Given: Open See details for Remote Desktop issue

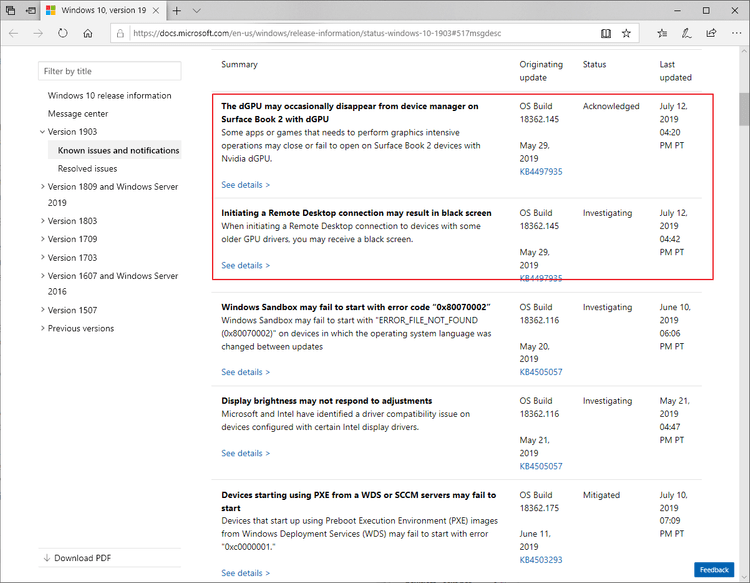Looking at the screenshot, I should [245, 265].
